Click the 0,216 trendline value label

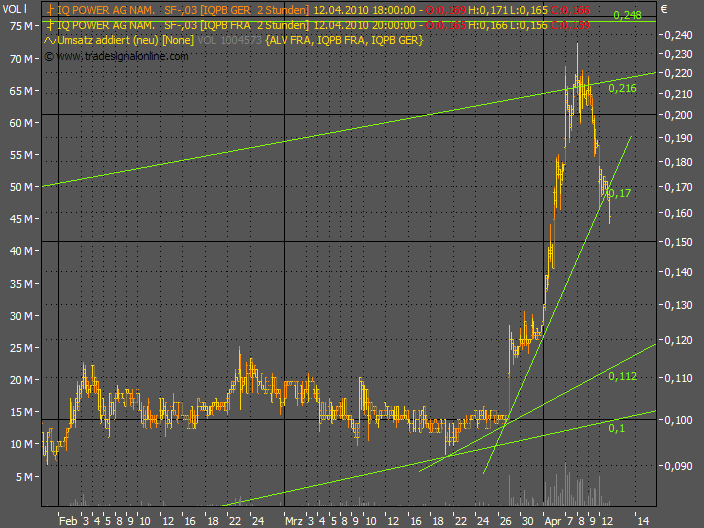(622, 89)
